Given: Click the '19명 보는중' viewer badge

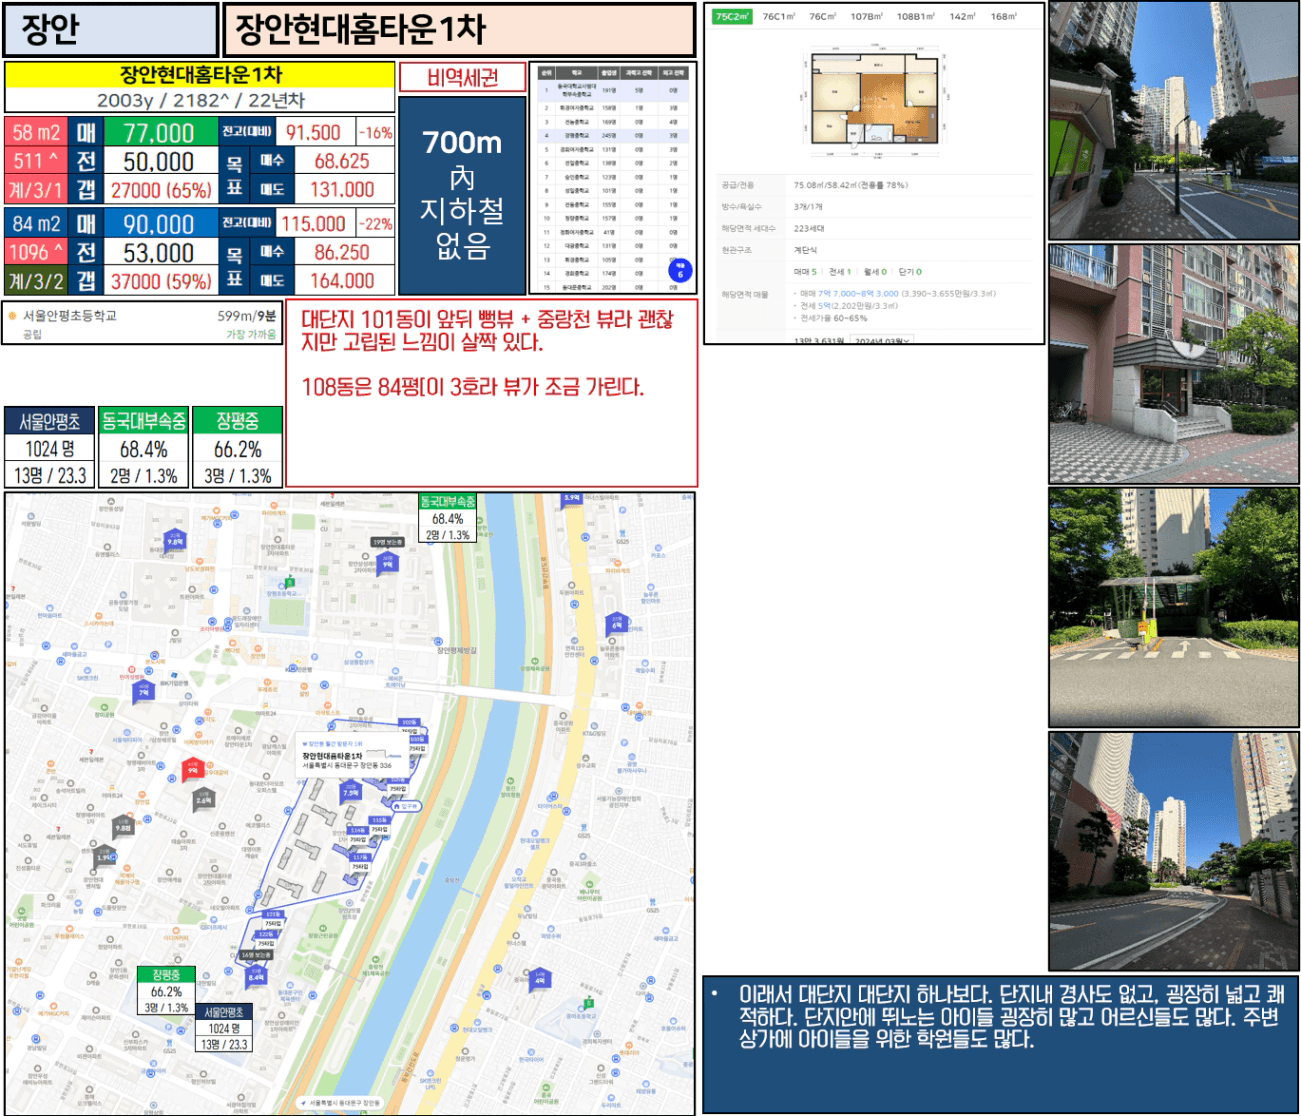Looking at the screenshot, I should pyautogui.click(x=387, y=542).
